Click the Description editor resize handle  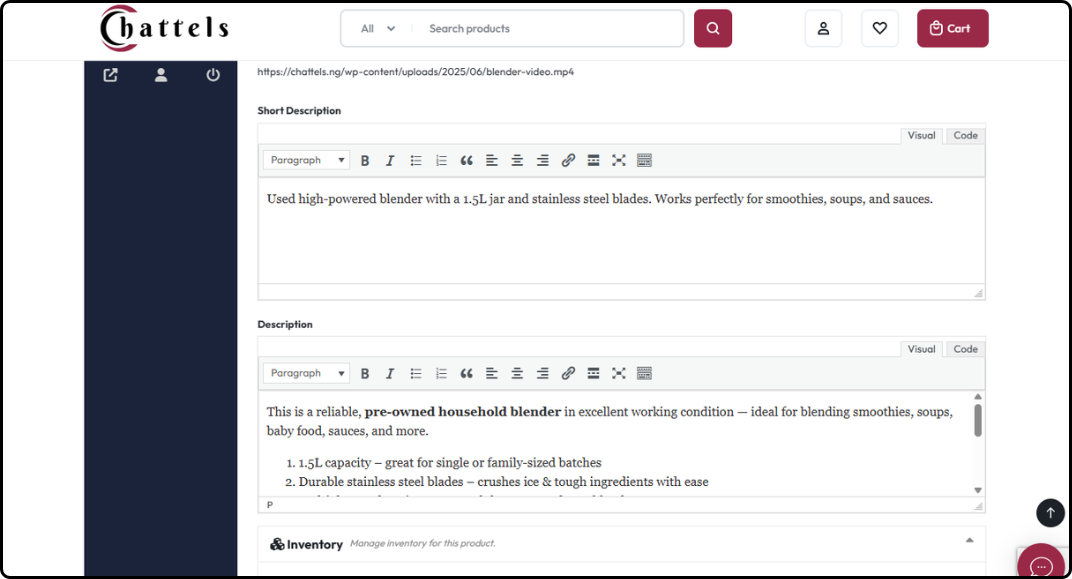click(x=978, y=506)
